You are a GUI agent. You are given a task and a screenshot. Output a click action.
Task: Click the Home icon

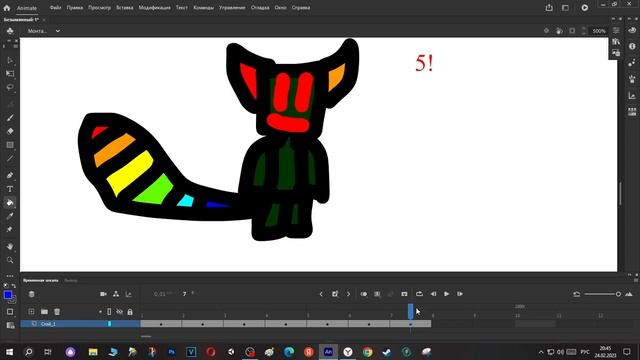click(x=7, y=7)
